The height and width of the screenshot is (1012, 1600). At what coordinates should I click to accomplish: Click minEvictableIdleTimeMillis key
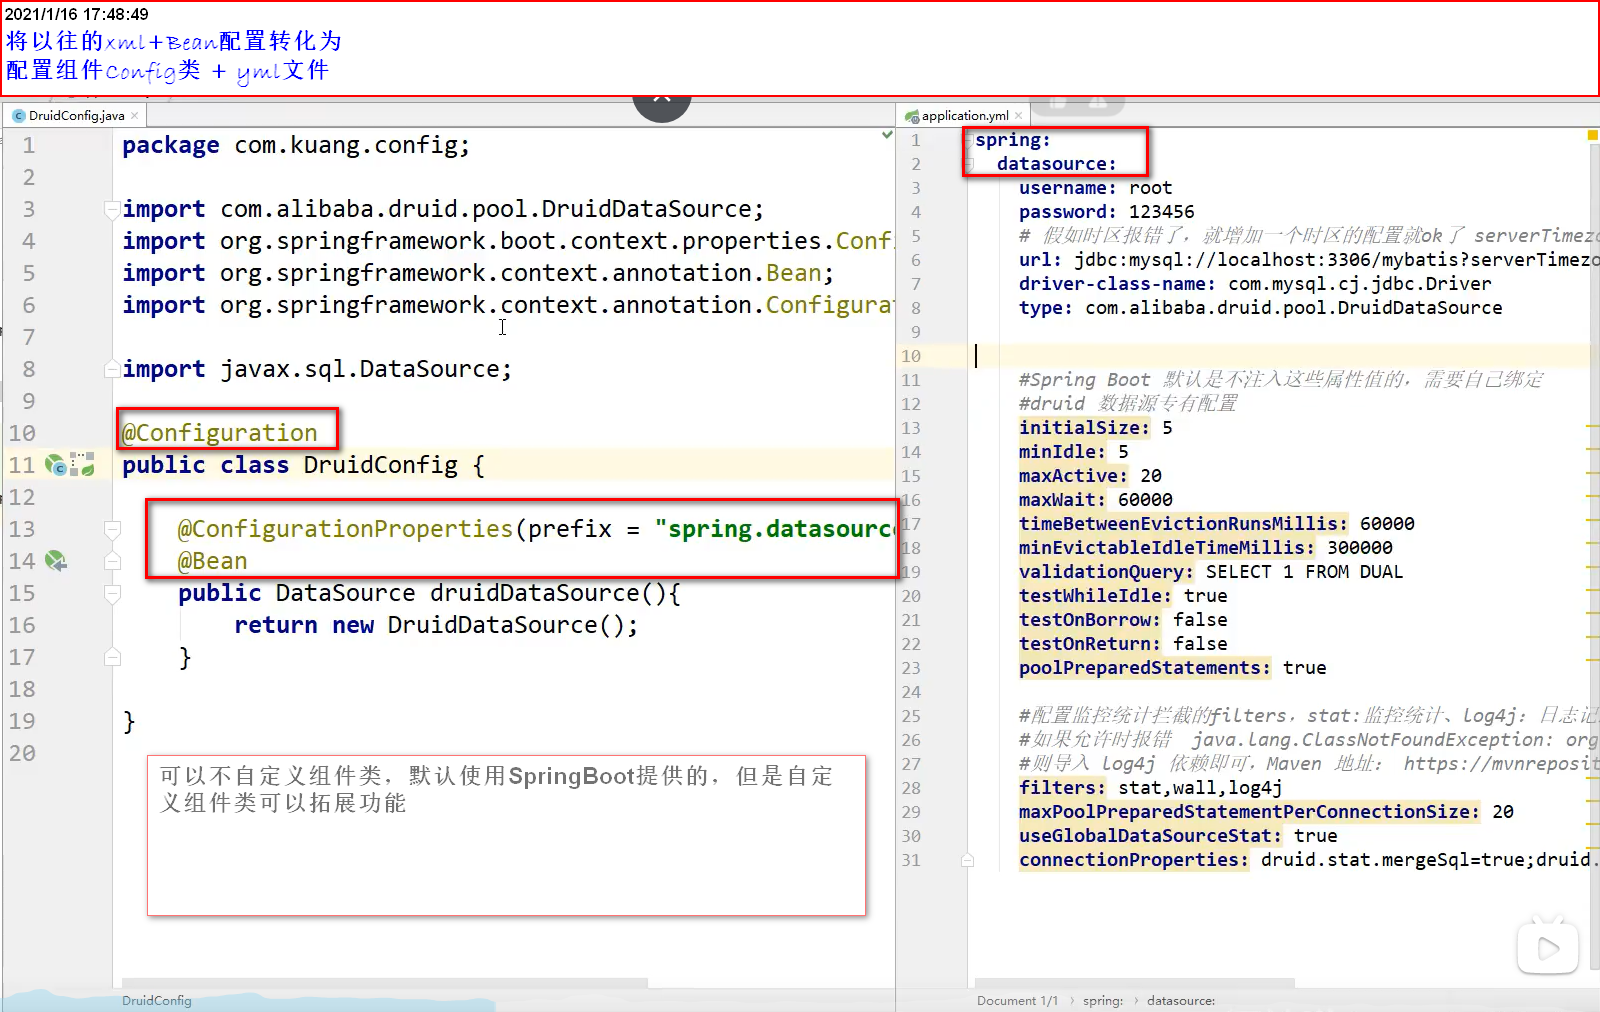[x=1167, y=548]
